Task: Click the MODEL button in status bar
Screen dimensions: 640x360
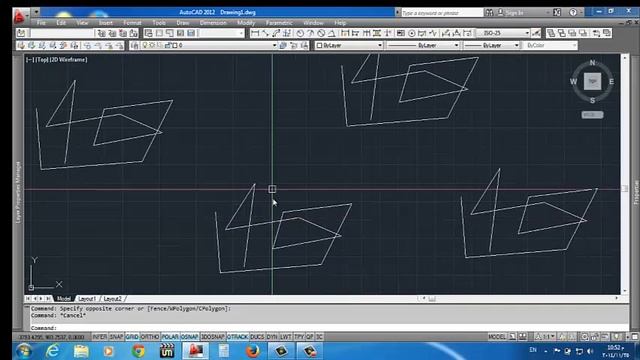Action: click(x=497, y=337)
